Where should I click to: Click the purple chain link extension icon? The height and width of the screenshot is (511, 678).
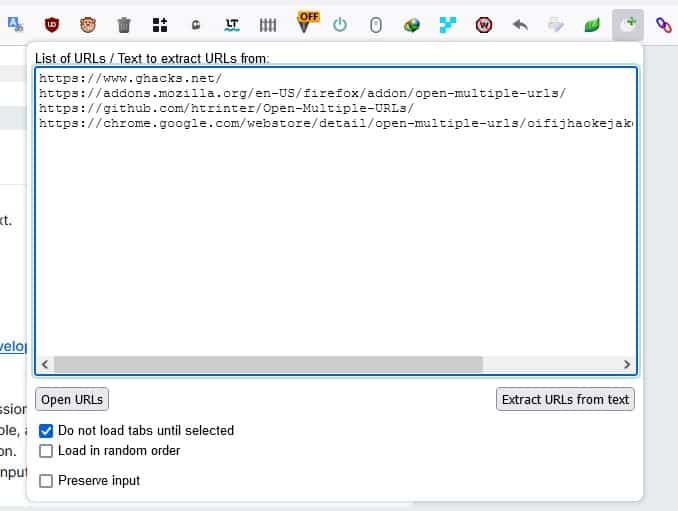click(x=664, y=25)
